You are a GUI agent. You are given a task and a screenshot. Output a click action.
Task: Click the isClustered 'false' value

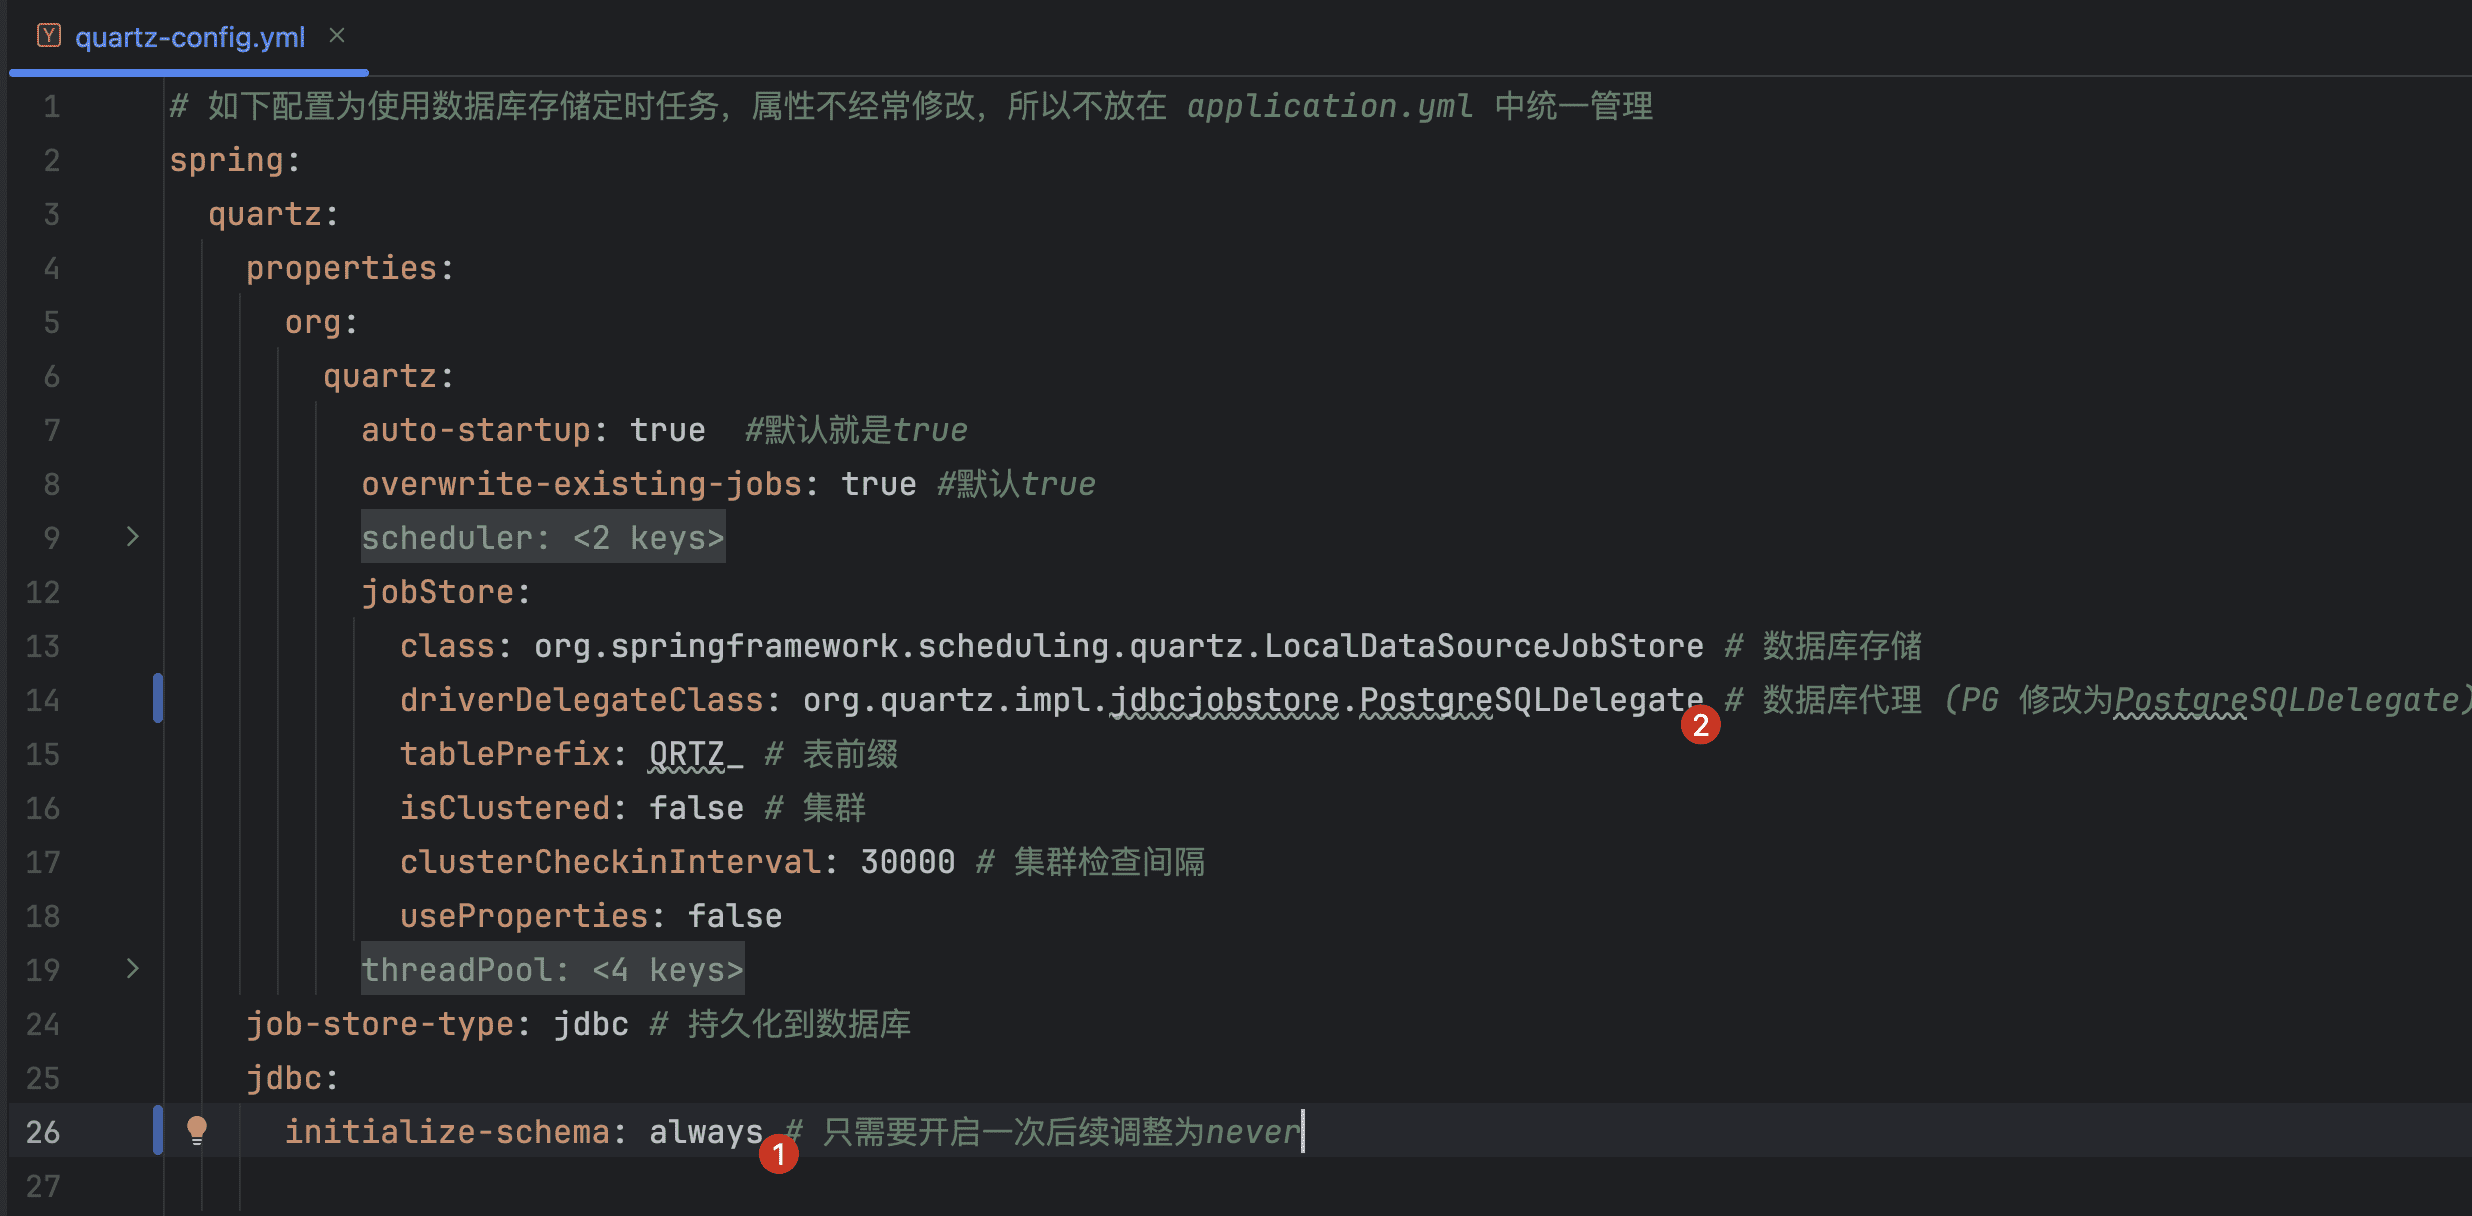coord(696,808)
